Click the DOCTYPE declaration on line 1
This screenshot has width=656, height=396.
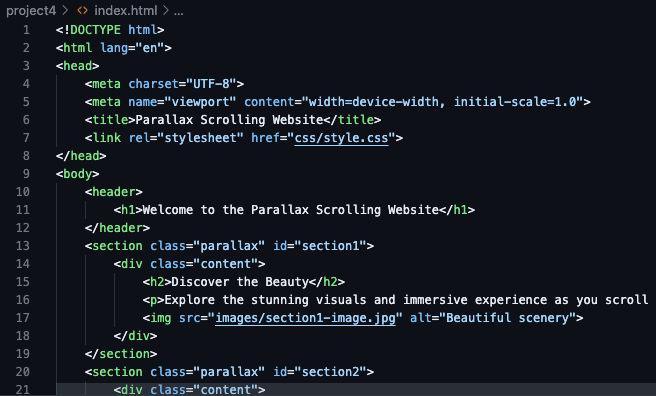pyautogui.click(x=110, y=30)
